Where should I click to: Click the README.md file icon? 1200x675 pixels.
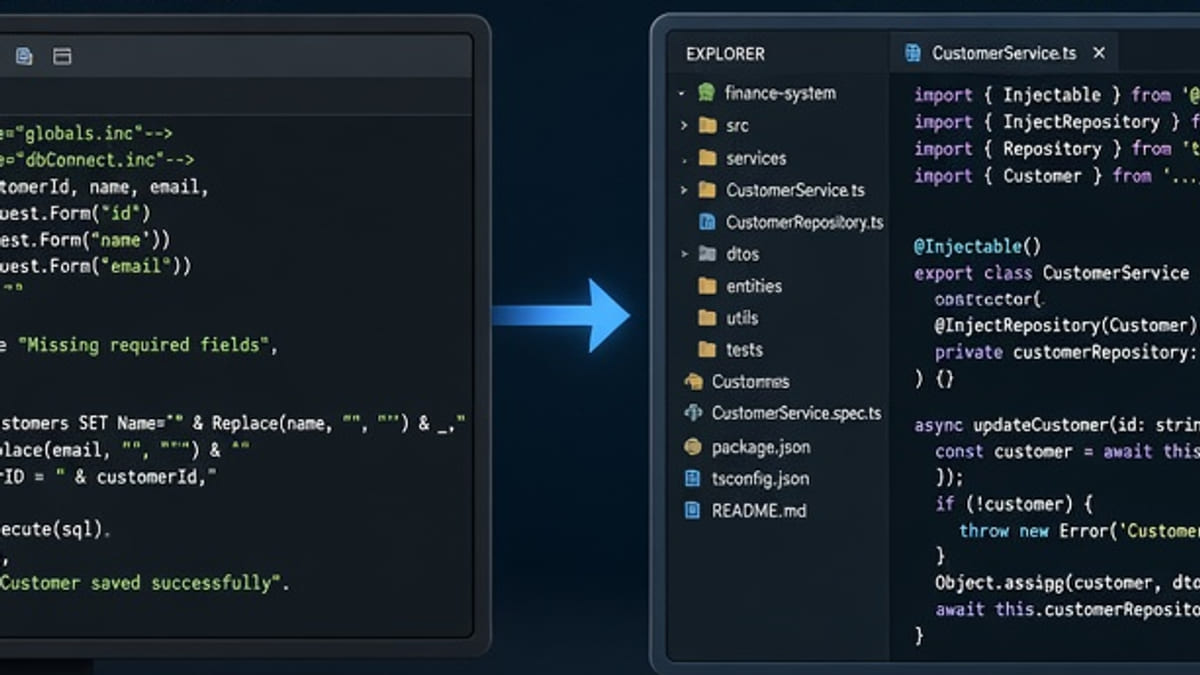click(693, 511)
